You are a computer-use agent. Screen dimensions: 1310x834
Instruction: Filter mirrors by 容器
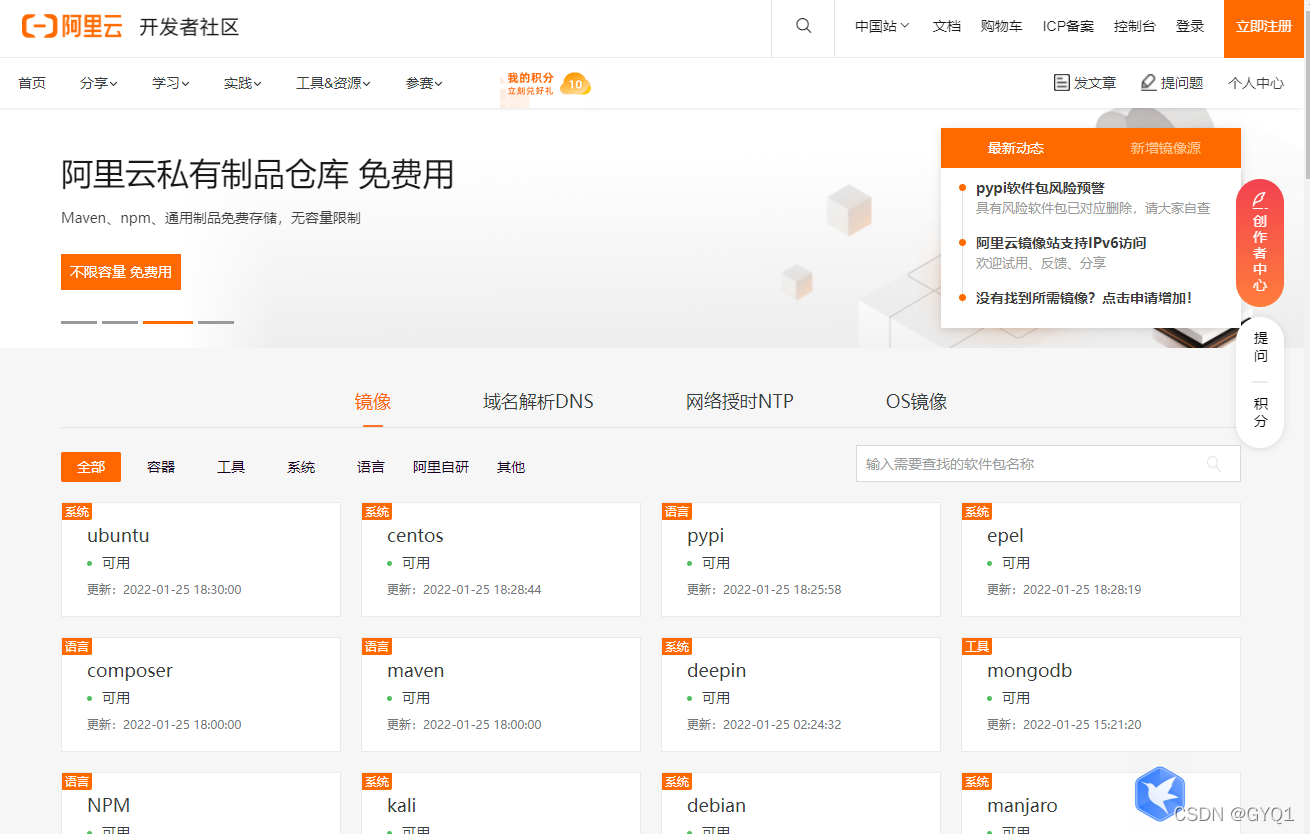pos(161,467)
